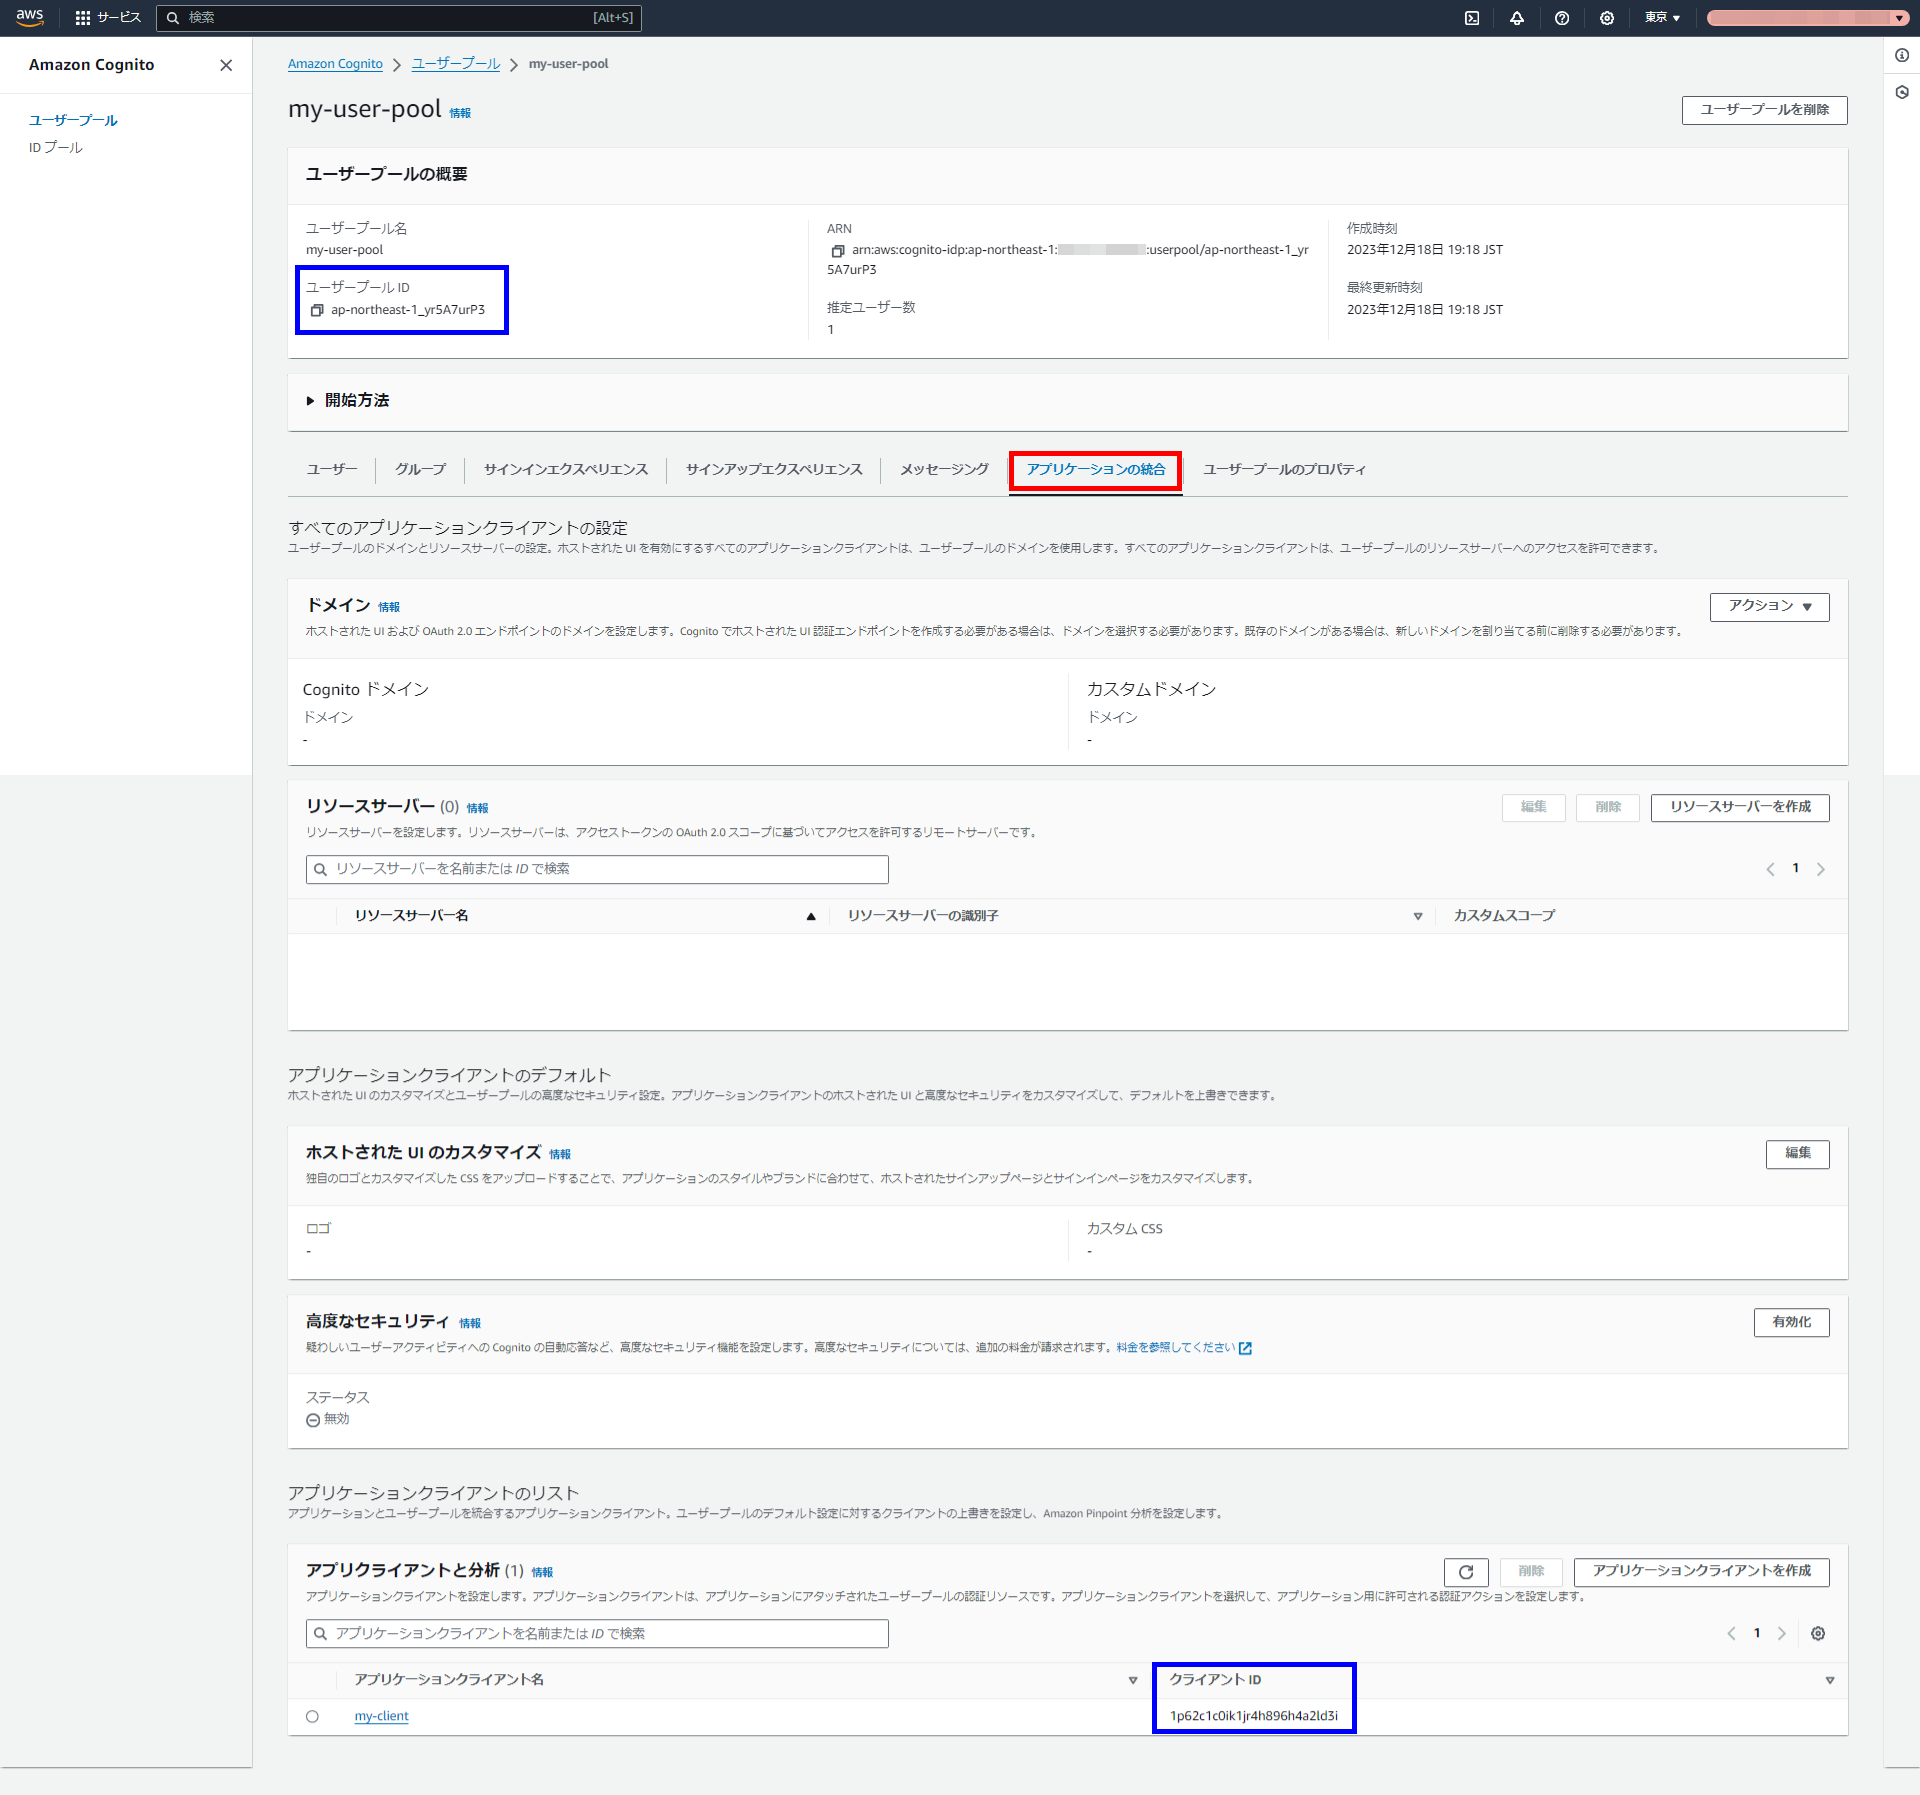The width and height of the screenshot is (1920, 1795).
Task: Click the AWS logo to go home
Action: (29, 17)
